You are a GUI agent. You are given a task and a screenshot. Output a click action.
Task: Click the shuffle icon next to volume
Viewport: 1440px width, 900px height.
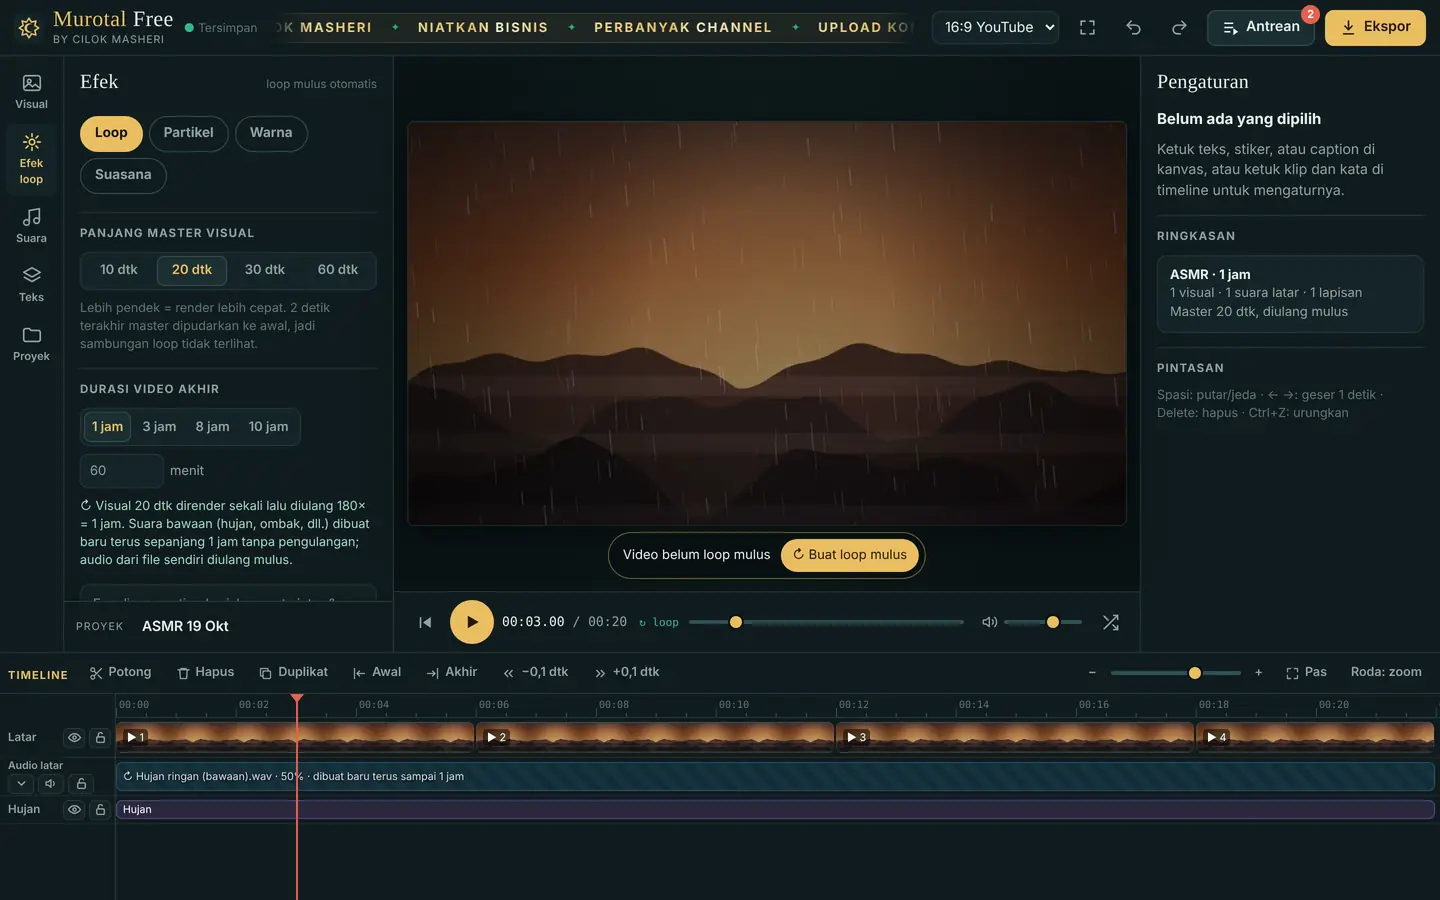pos(1111,622)
